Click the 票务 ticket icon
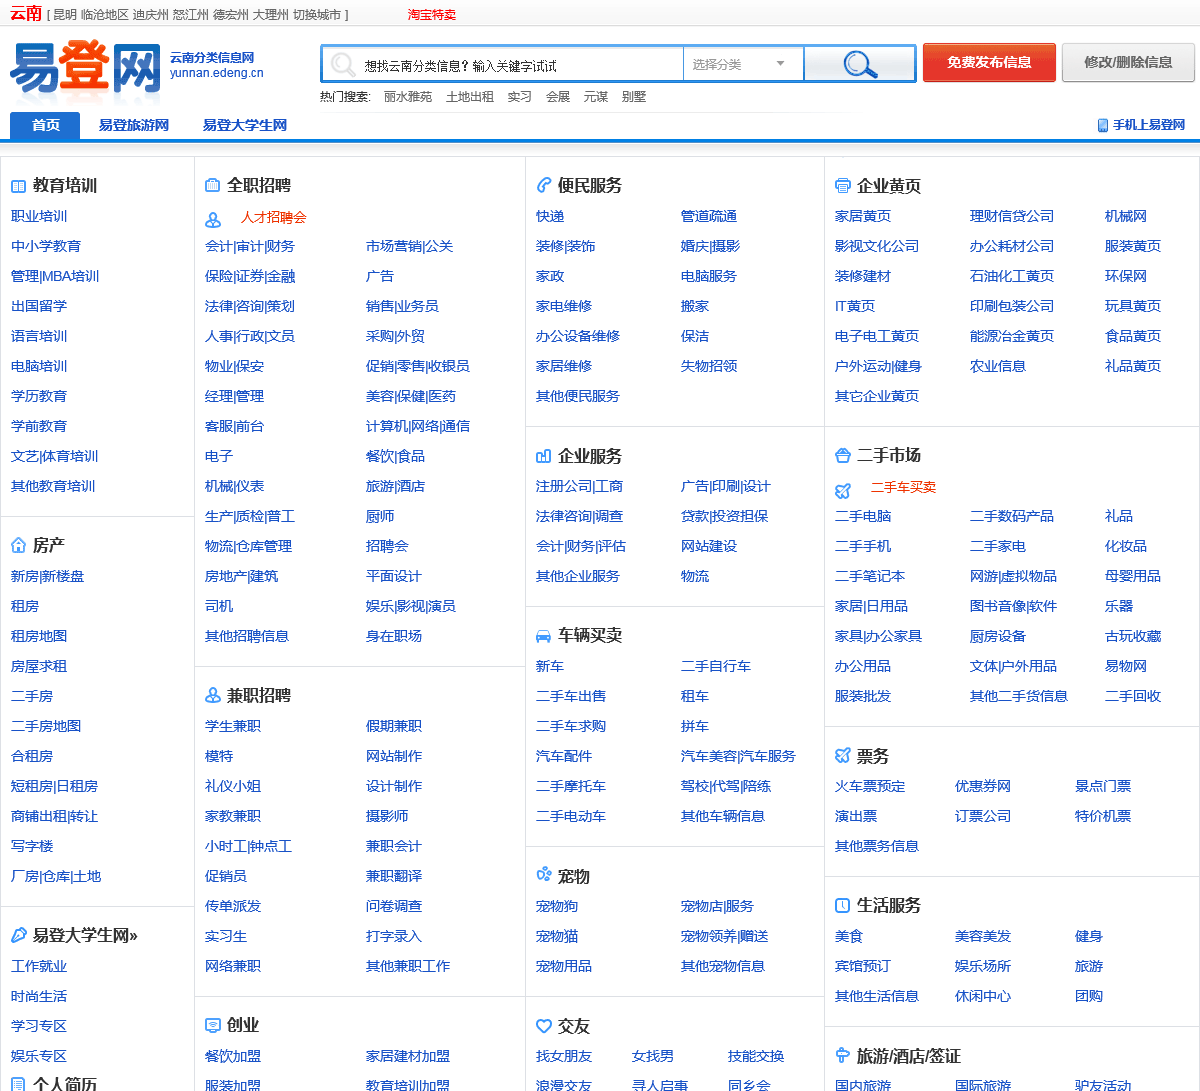Screen dimensions: 1200x1091 pyautogui.click(x=842, y=756)
